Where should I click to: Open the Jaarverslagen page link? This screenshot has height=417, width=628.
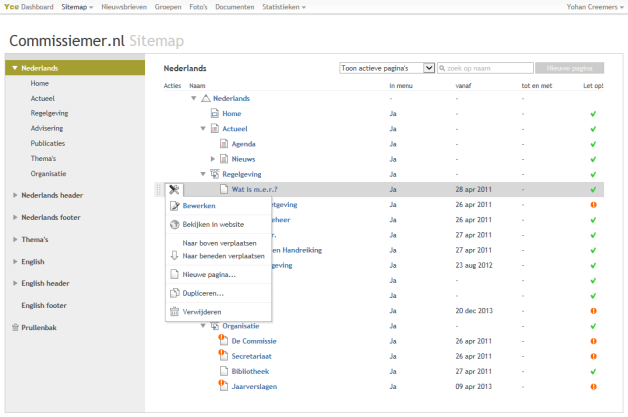click(254, 387)
